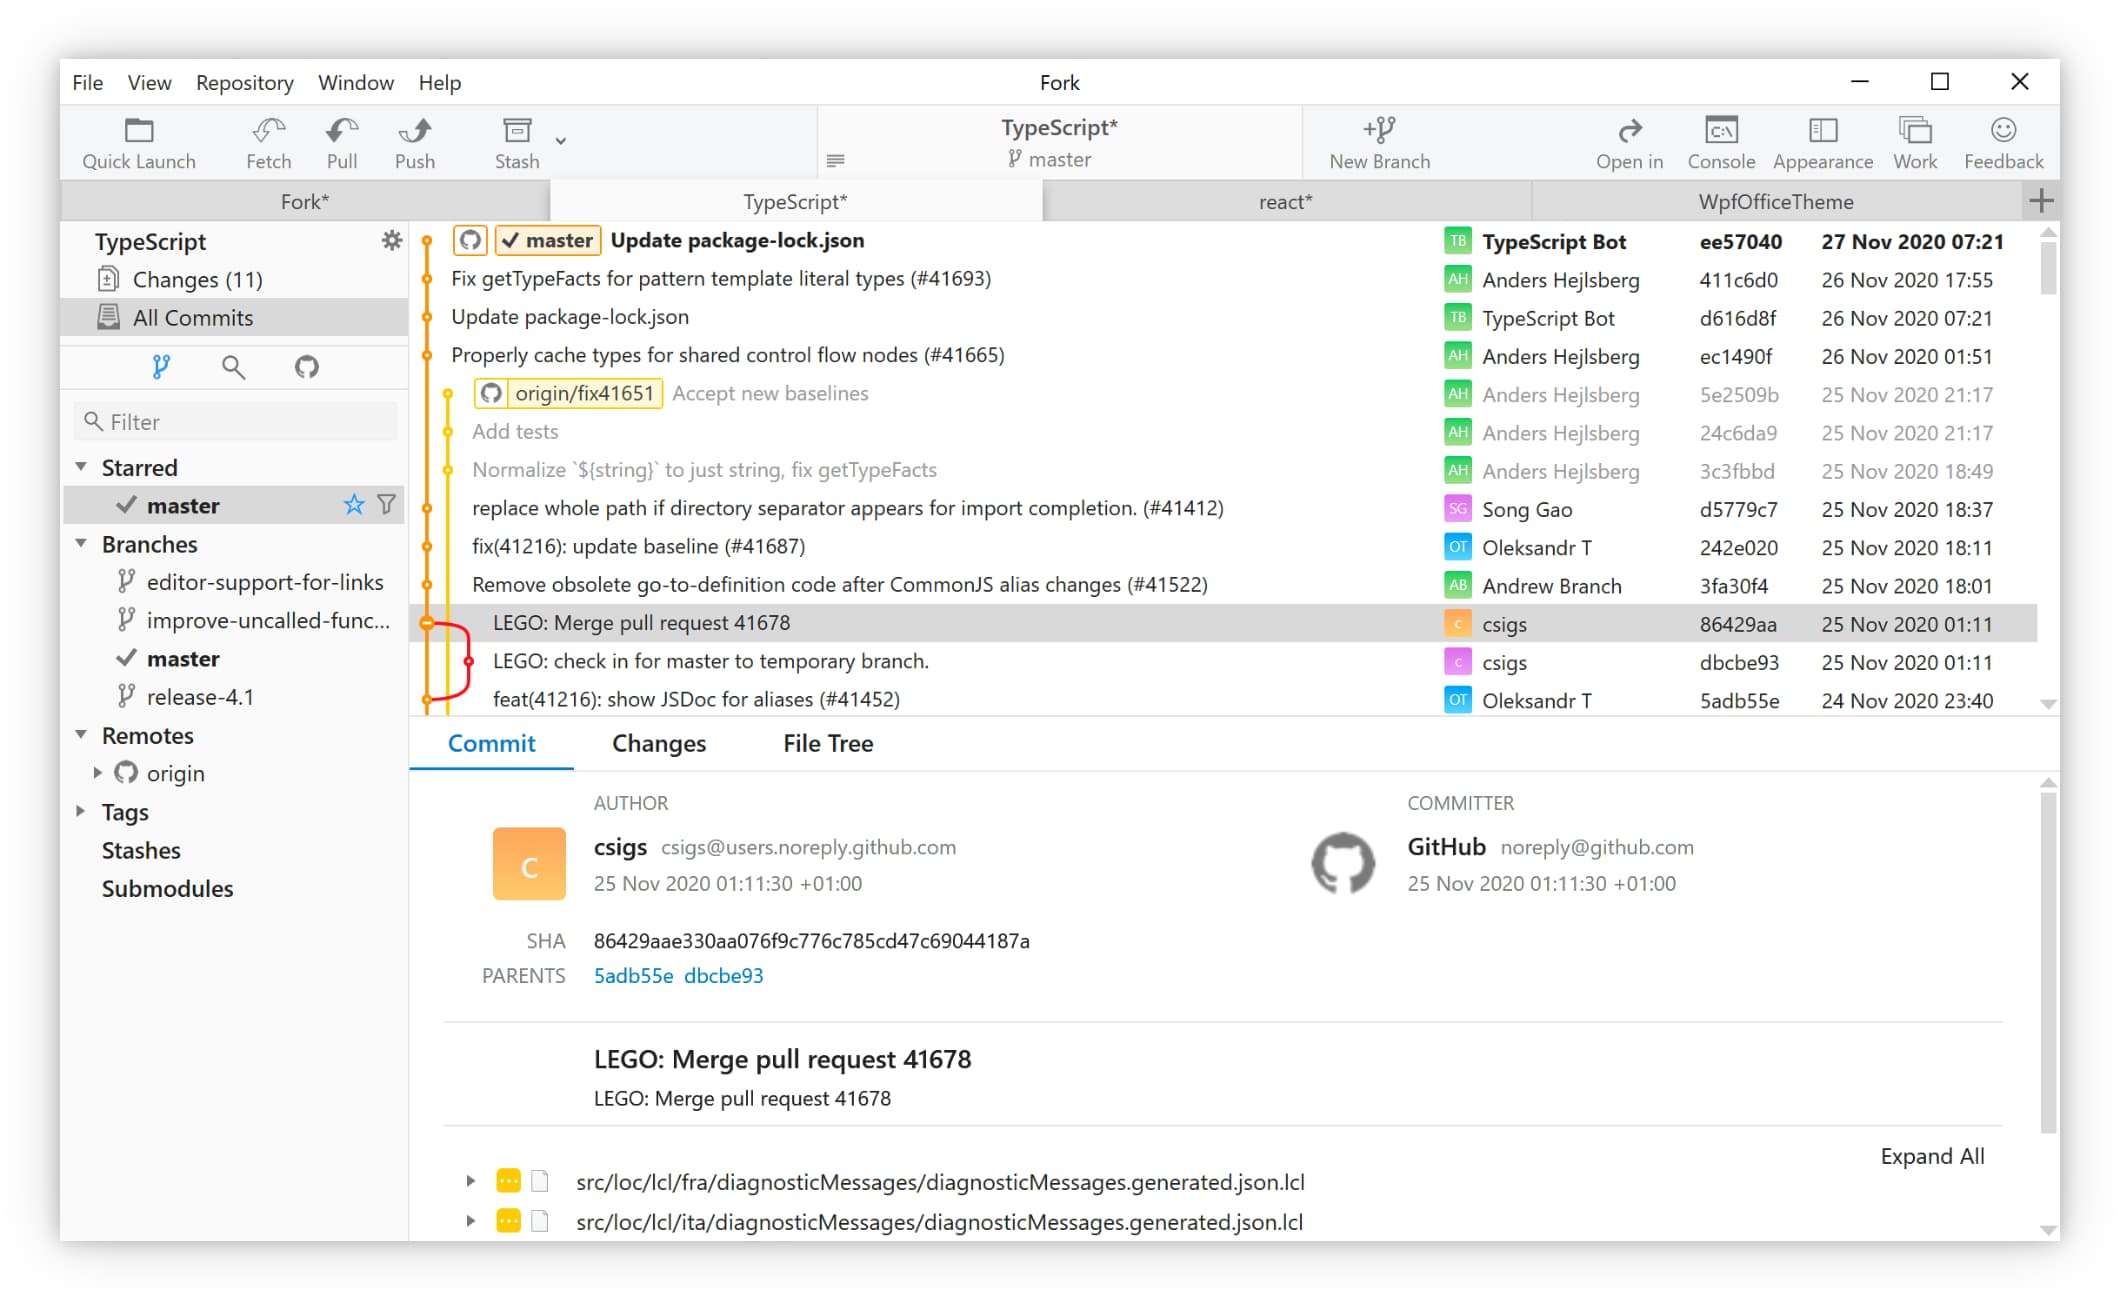Click the Quick Launch icon
The width and height of the screenshot is (2120, 1300).
pos(138,133)
